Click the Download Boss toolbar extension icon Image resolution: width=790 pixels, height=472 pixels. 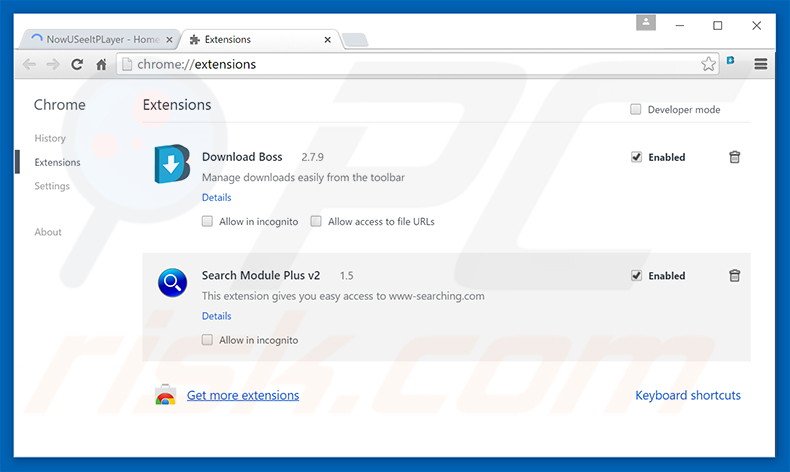(731, 60)
